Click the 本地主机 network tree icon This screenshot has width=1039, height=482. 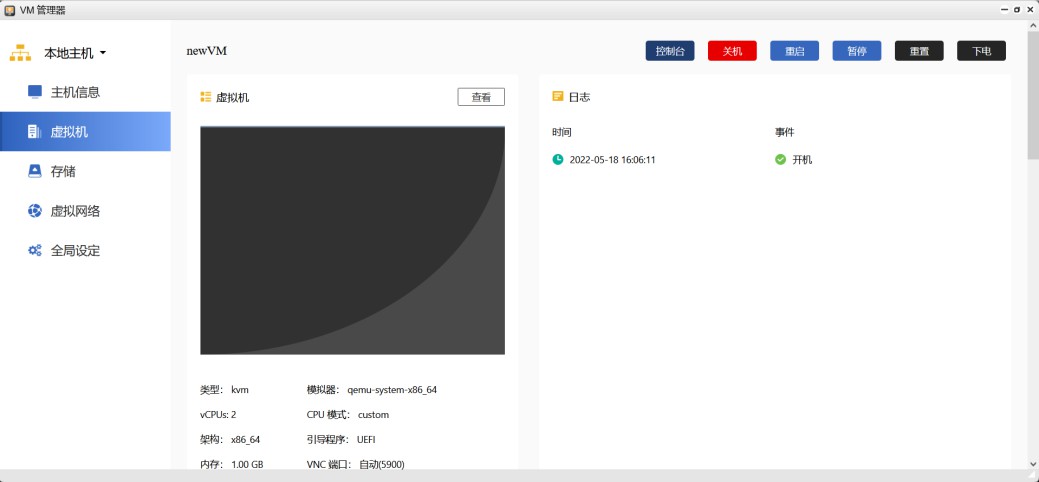[x=21, y=52]
